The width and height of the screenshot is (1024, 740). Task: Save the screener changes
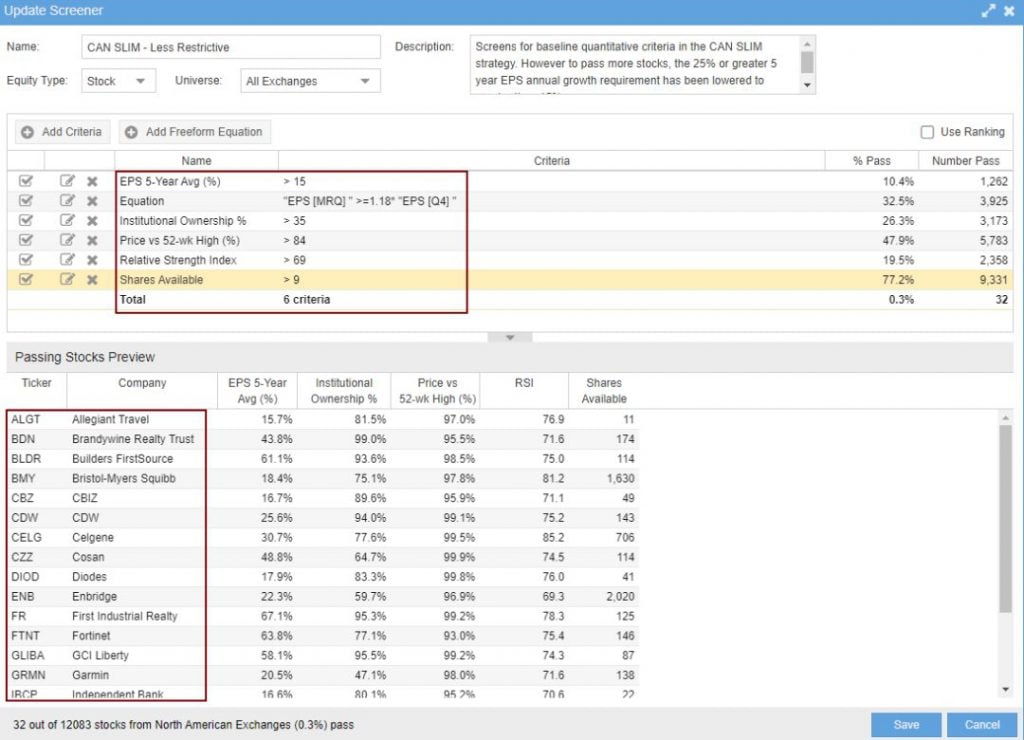click(x=906, y=724)
